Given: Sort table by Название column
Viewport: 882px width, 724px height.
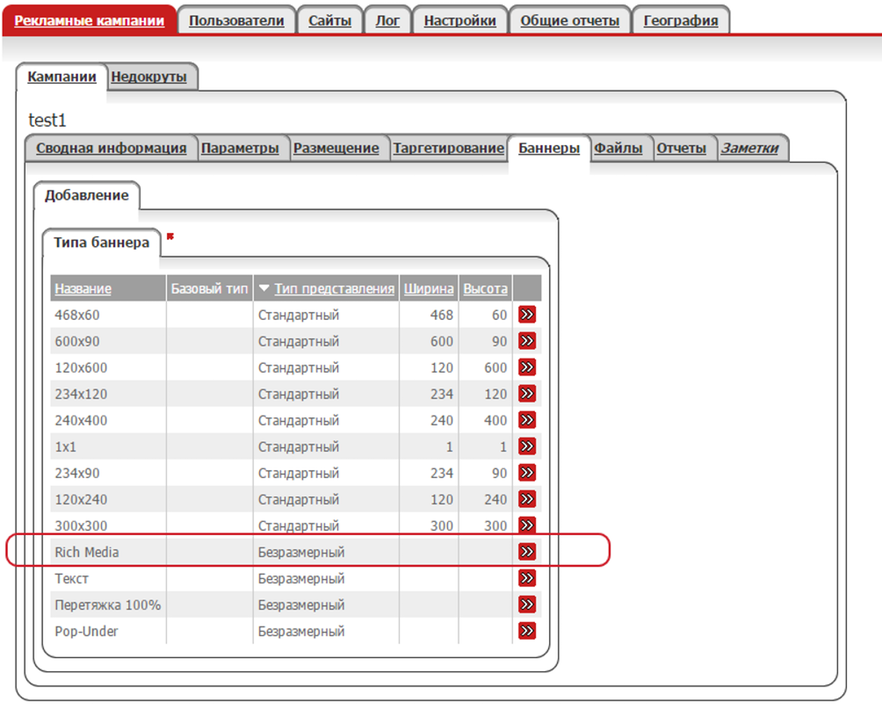Looking at the screenshot, I should (x=83, y=289).
